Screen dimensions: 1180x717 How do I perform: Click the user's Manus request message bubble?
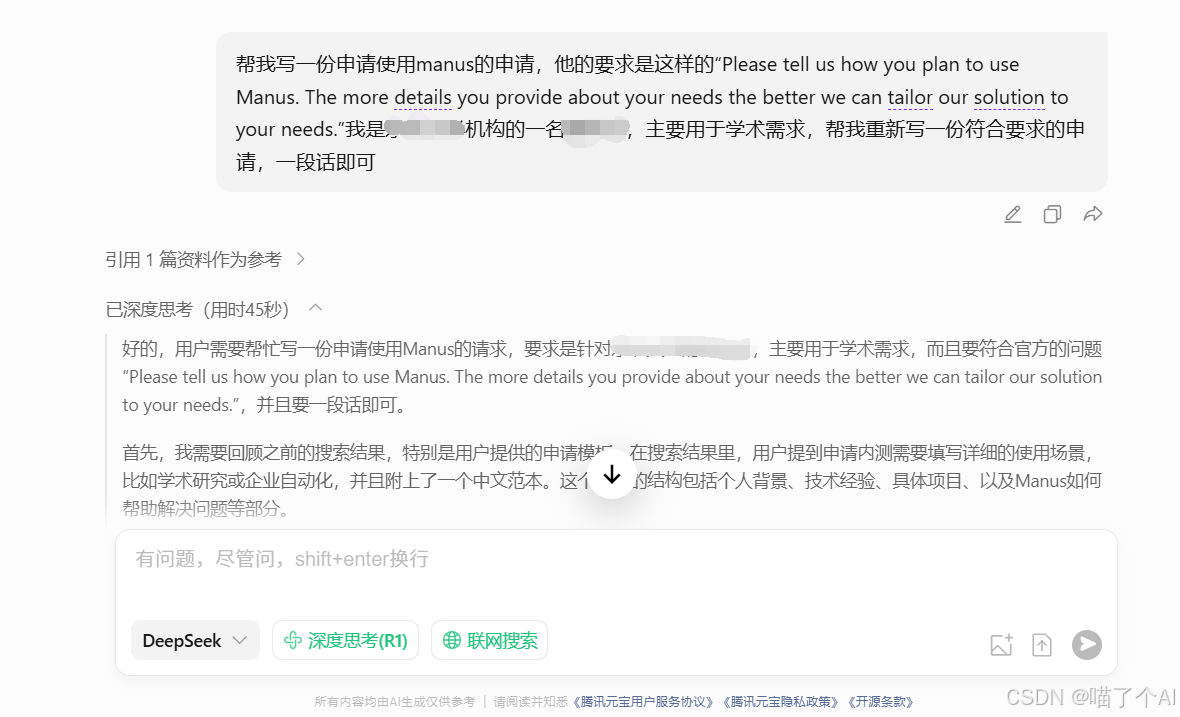[x=661, y=112]
